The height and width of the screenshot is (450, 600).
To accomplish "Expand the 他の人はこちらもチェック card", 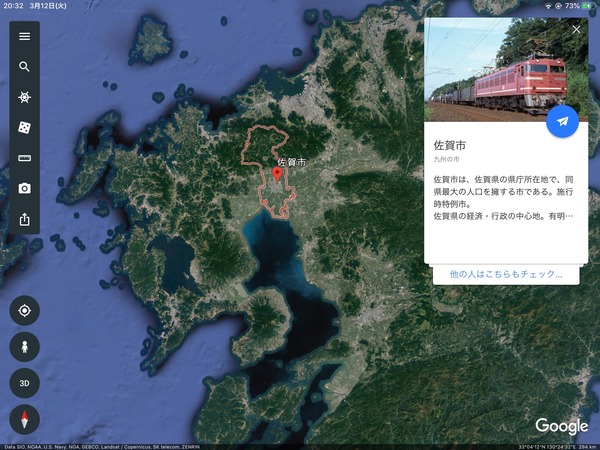I will (x=506, y=274).
